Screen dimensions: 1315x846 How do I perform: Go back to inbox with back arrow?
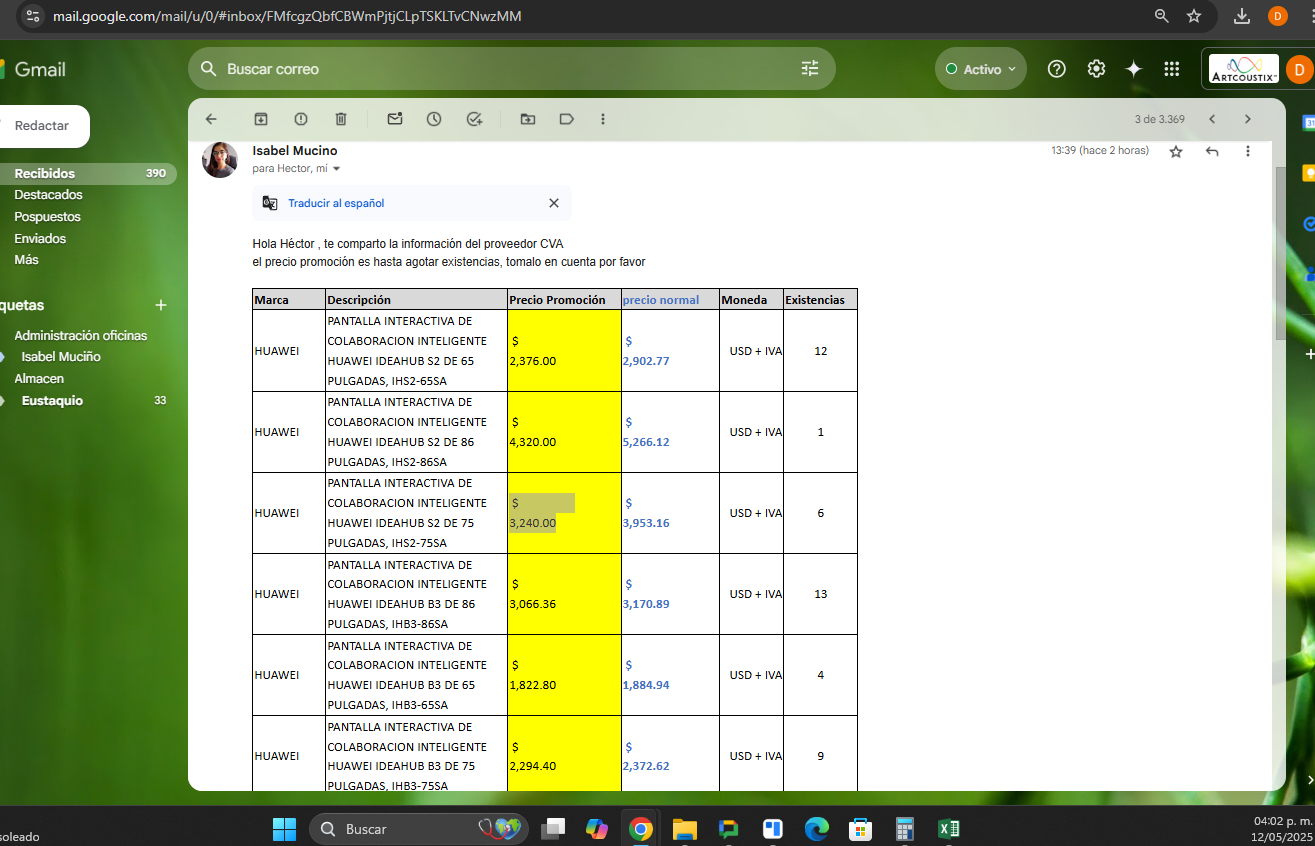[x=211, y=119]
